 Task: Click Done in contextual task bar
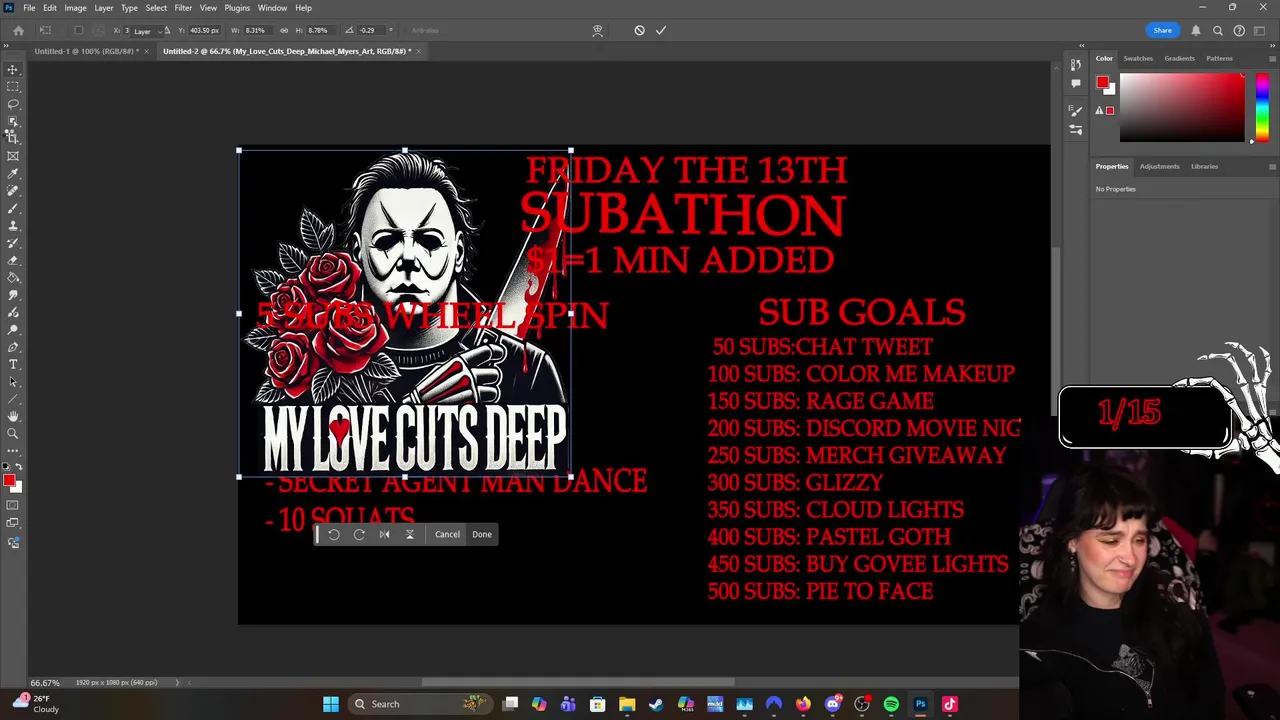click(x=482, y=534)
